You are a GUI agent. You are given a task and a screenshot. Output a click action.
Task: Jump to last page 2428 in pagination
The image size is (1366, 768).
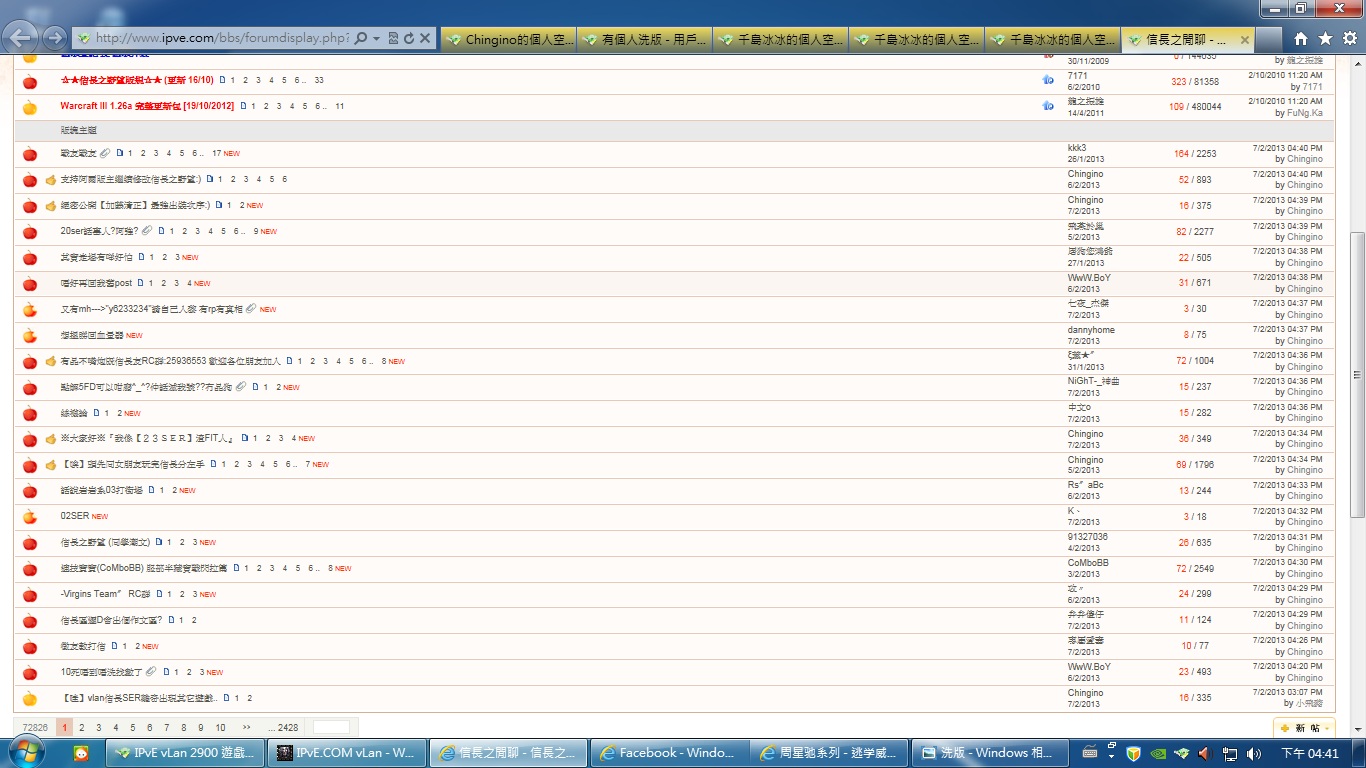pyautogui.click(x=287, y=728)
